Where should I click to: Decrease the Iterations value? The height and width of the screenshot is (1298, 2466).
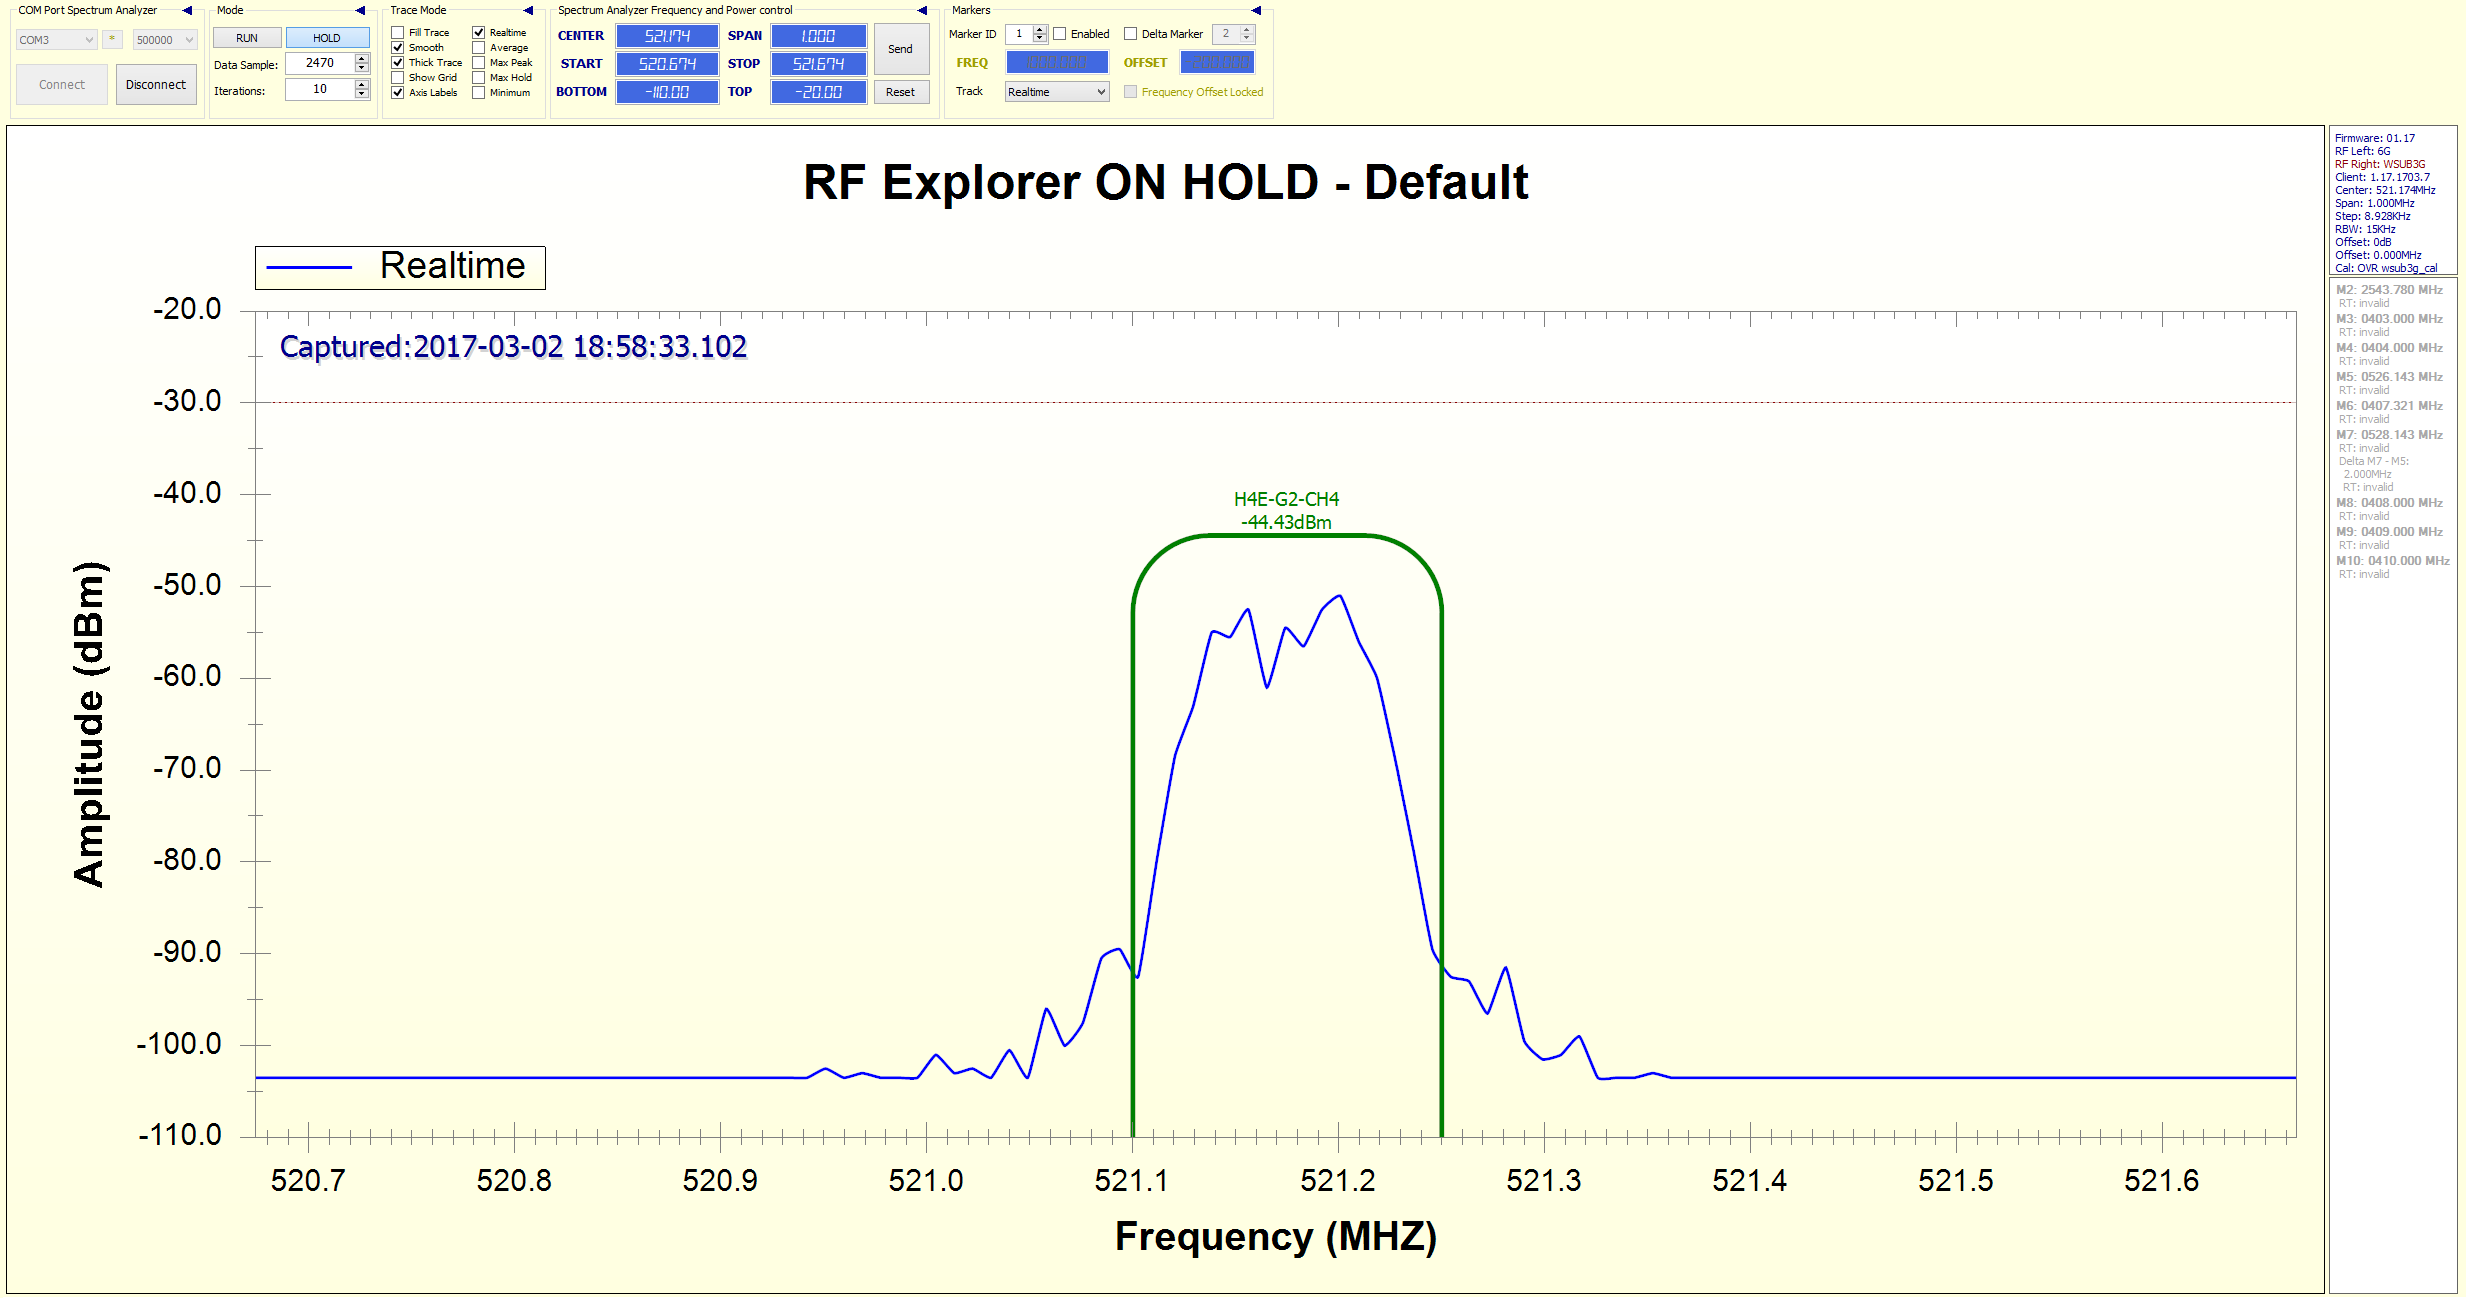pyautogui.click(x=362, y=94)
